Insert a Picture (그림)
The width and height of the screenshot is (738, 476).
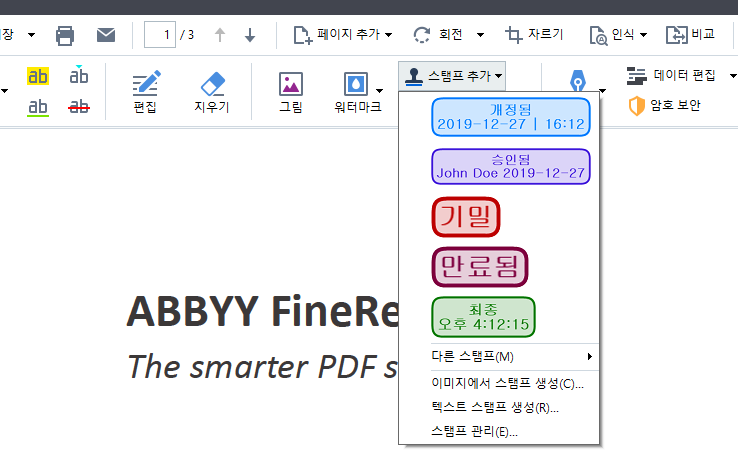pos(291,92)
